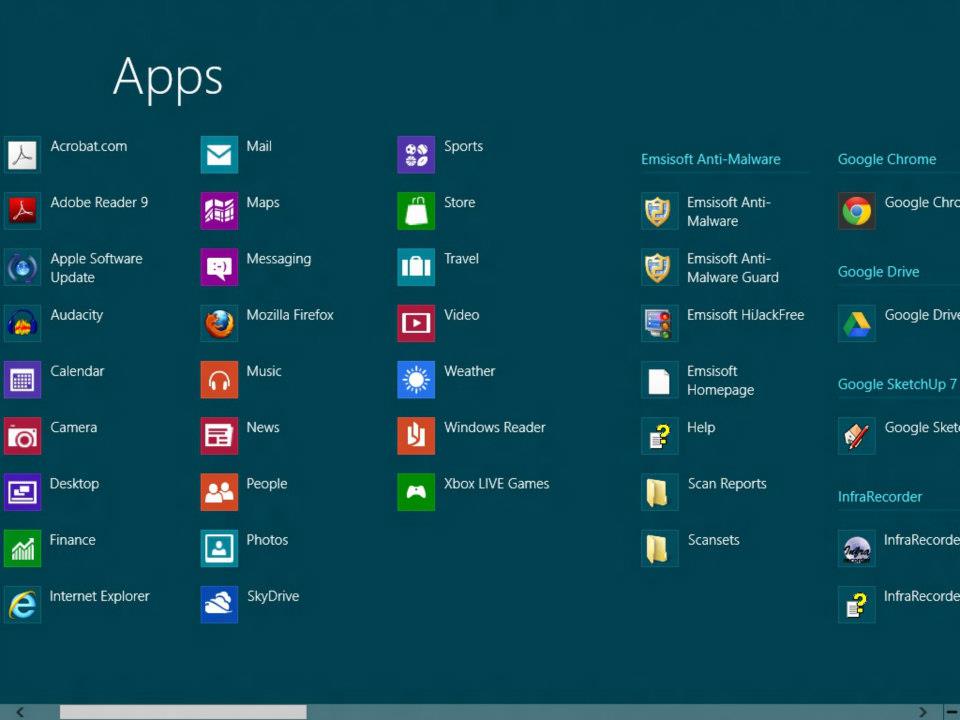Launch Mozilla Firefox from its icon
The width and height of the screenshot is (960, 720).
coord(219,324)
